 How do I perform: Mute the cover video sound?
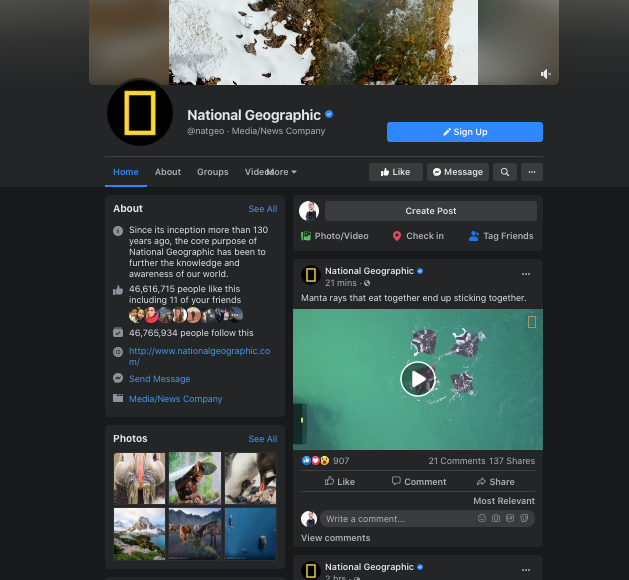(546, 74)
